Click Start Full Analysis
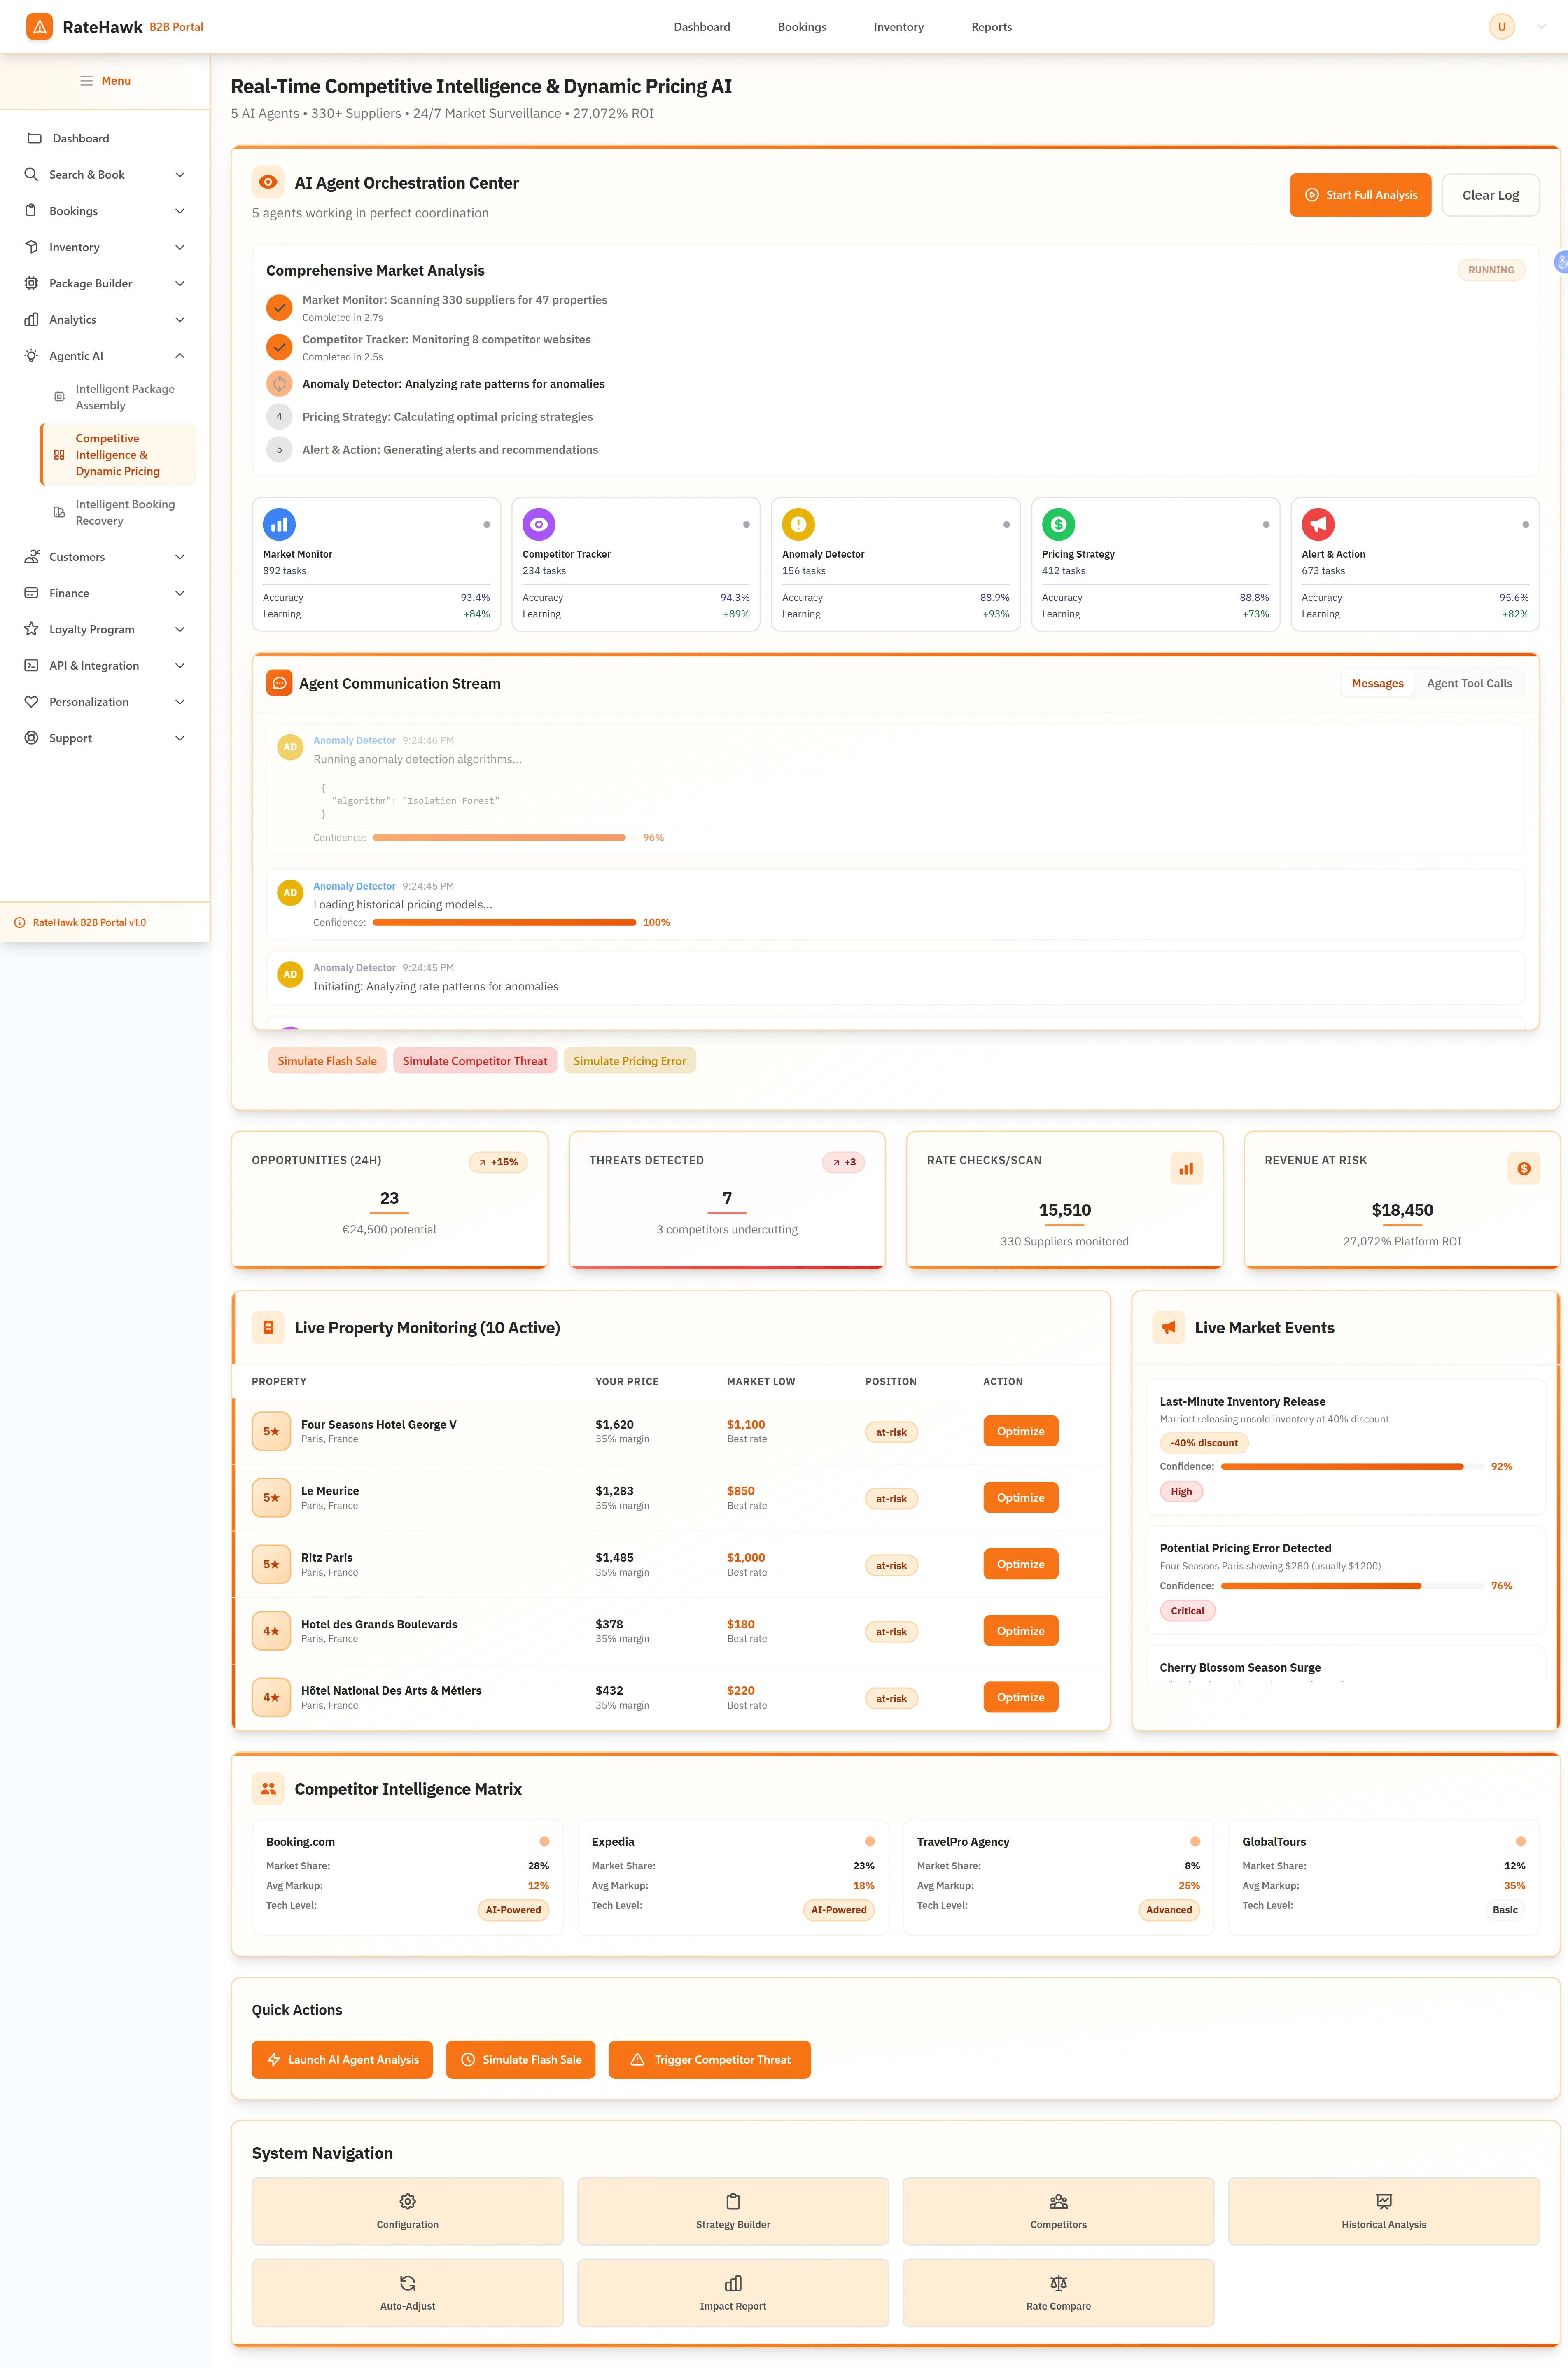 [x=1360, y=195]
